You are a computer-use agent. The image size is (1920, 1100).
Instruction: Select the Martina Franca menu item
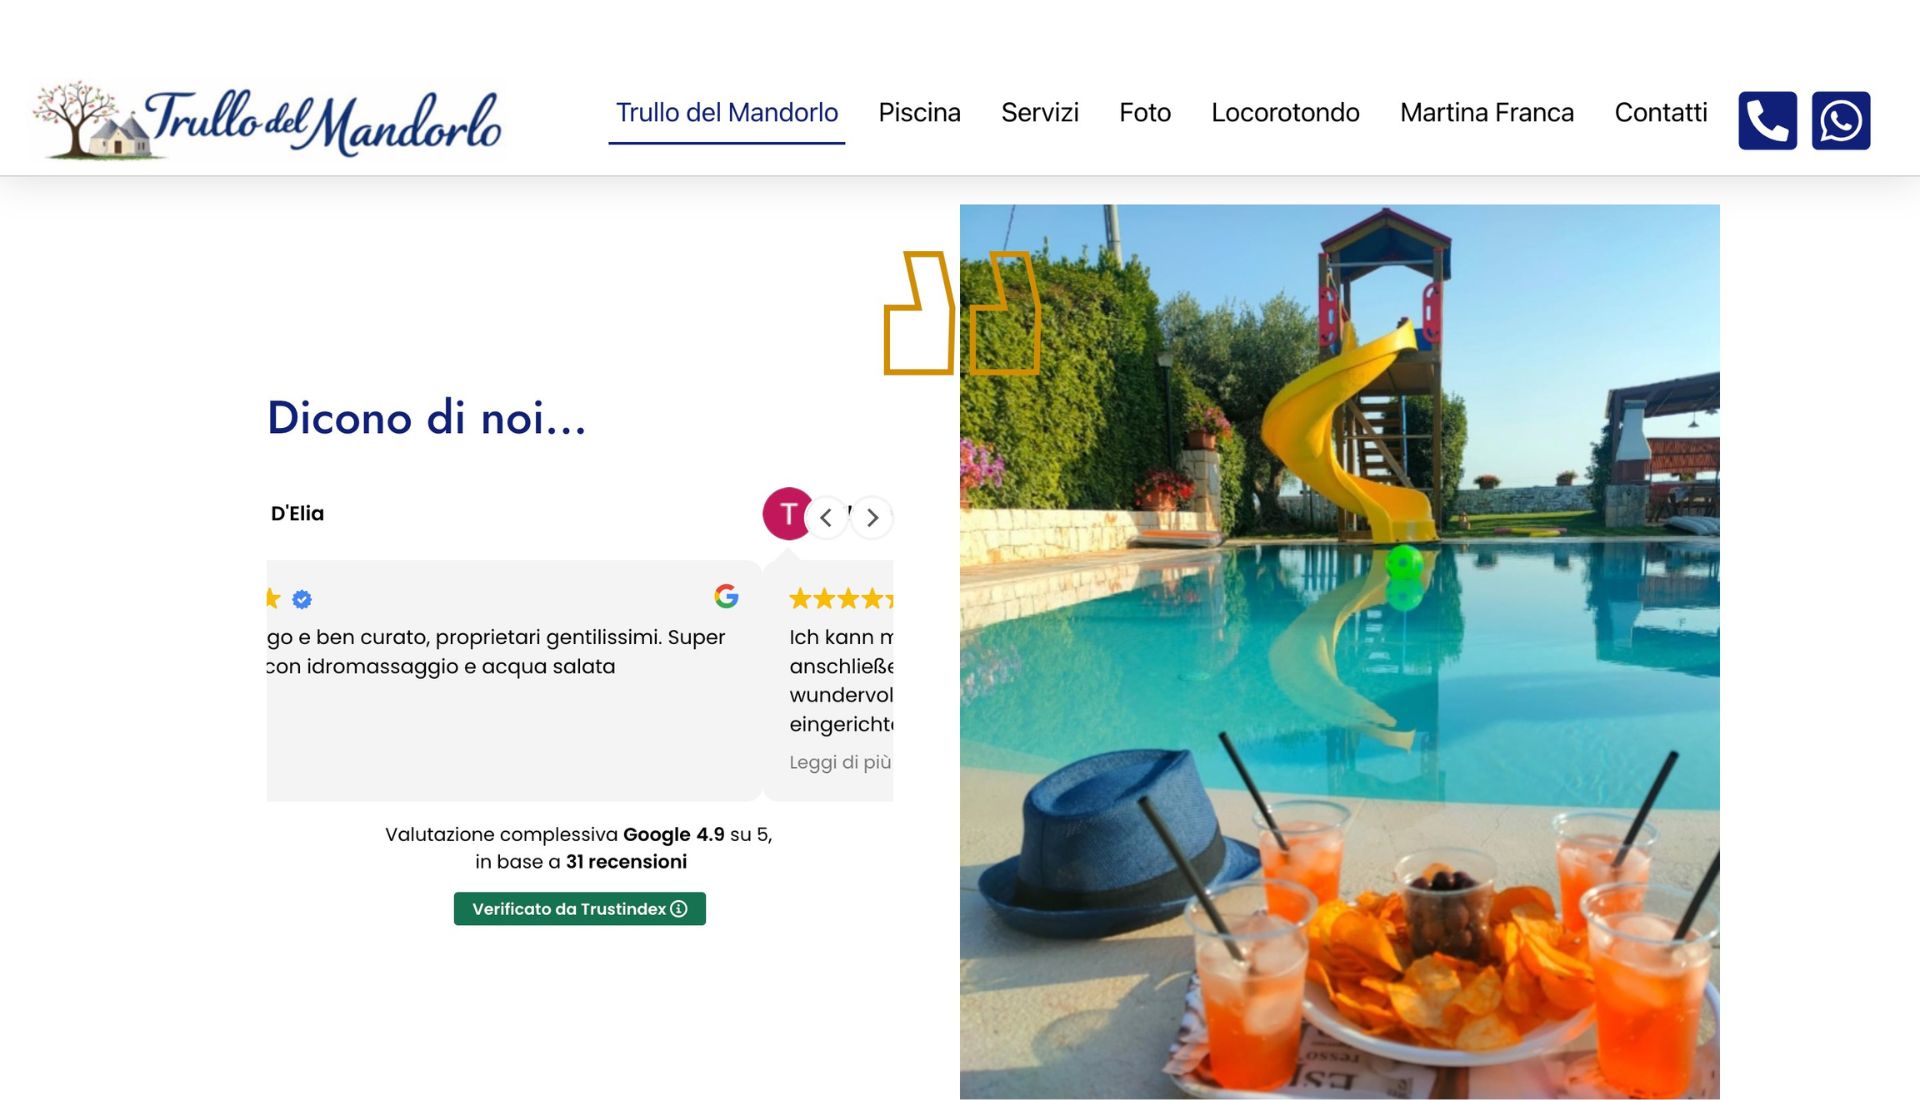click(x=1487, y=113)
